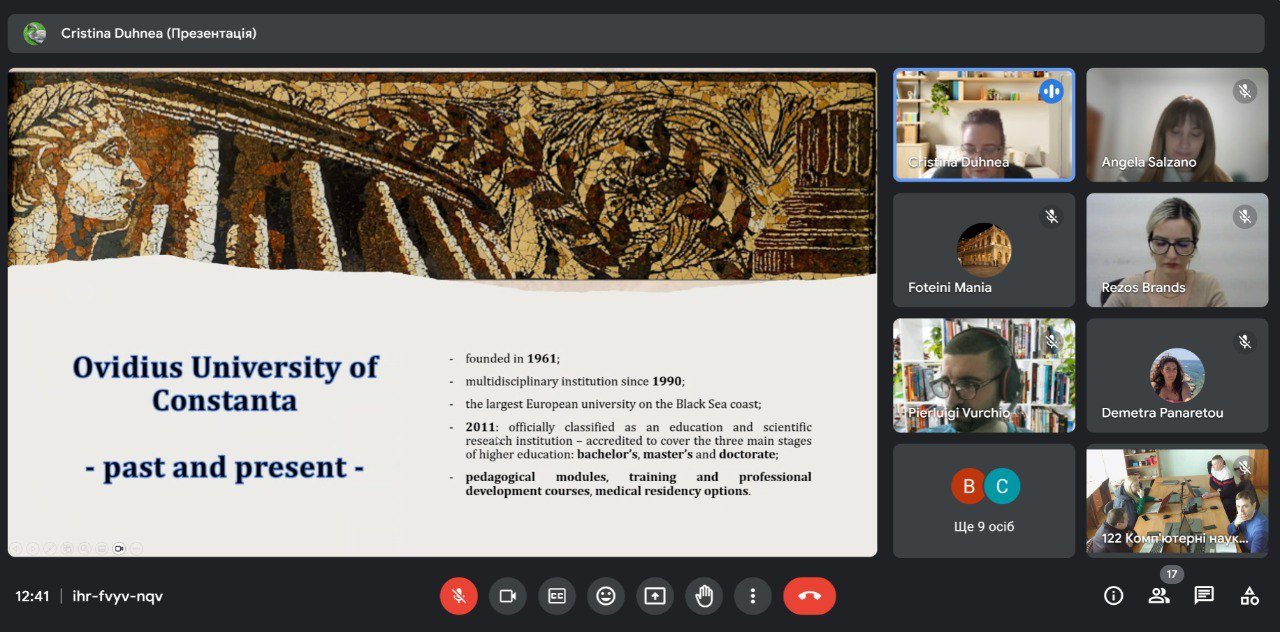The image size is (1280, 632).
Task: Select Pierluigi Vurchio's video tile
Action: coord(984,375)
